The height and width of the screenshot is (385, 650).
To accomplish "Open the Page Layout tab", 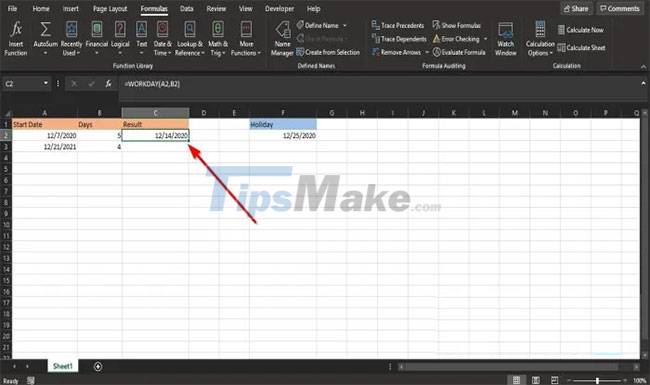I will 110,8.
